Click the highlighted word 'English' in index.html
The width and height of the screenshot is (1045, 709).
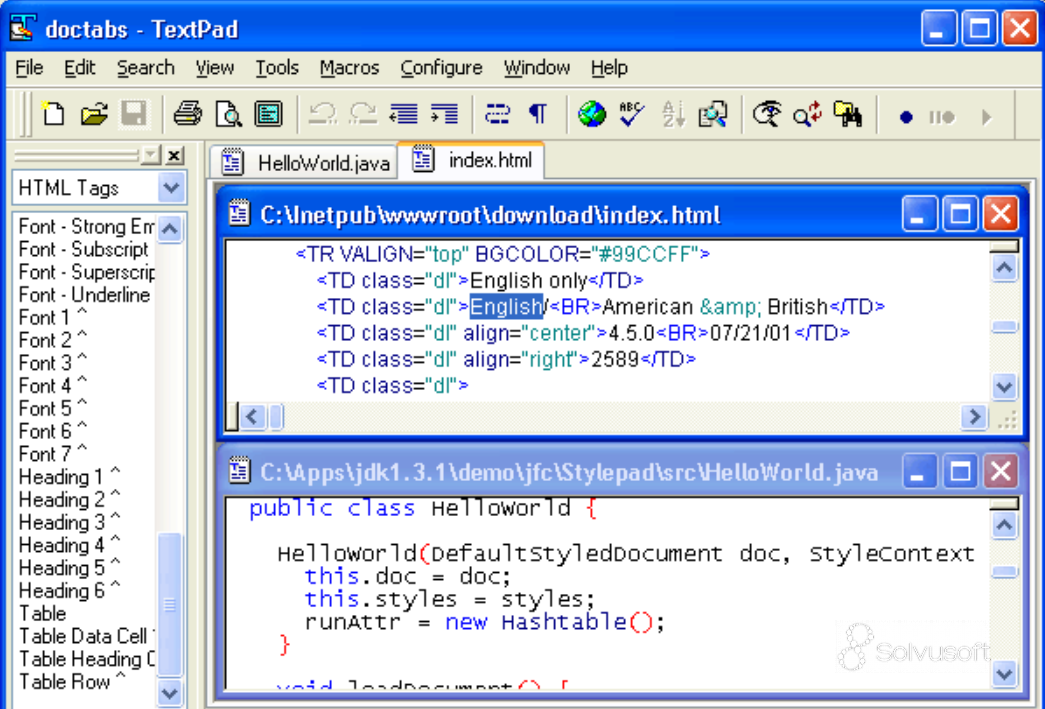(507, 307)
